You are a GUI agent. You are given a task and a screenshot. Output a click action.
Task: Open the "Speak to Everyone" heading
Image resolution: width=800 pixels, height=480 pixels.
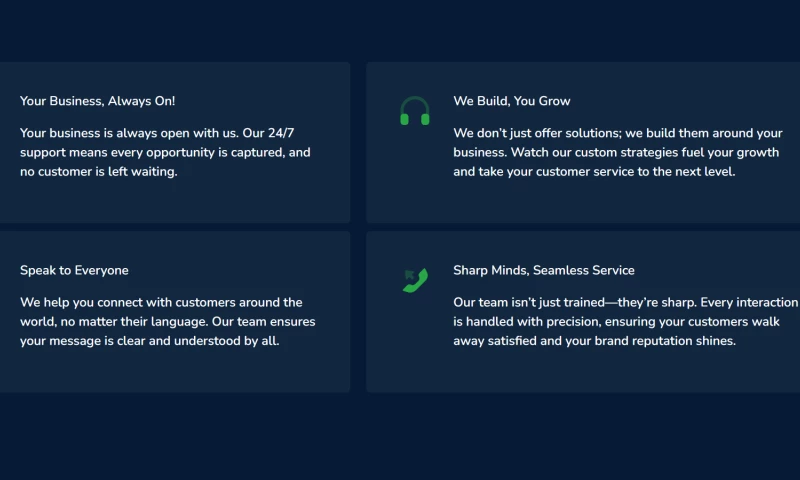74,270
